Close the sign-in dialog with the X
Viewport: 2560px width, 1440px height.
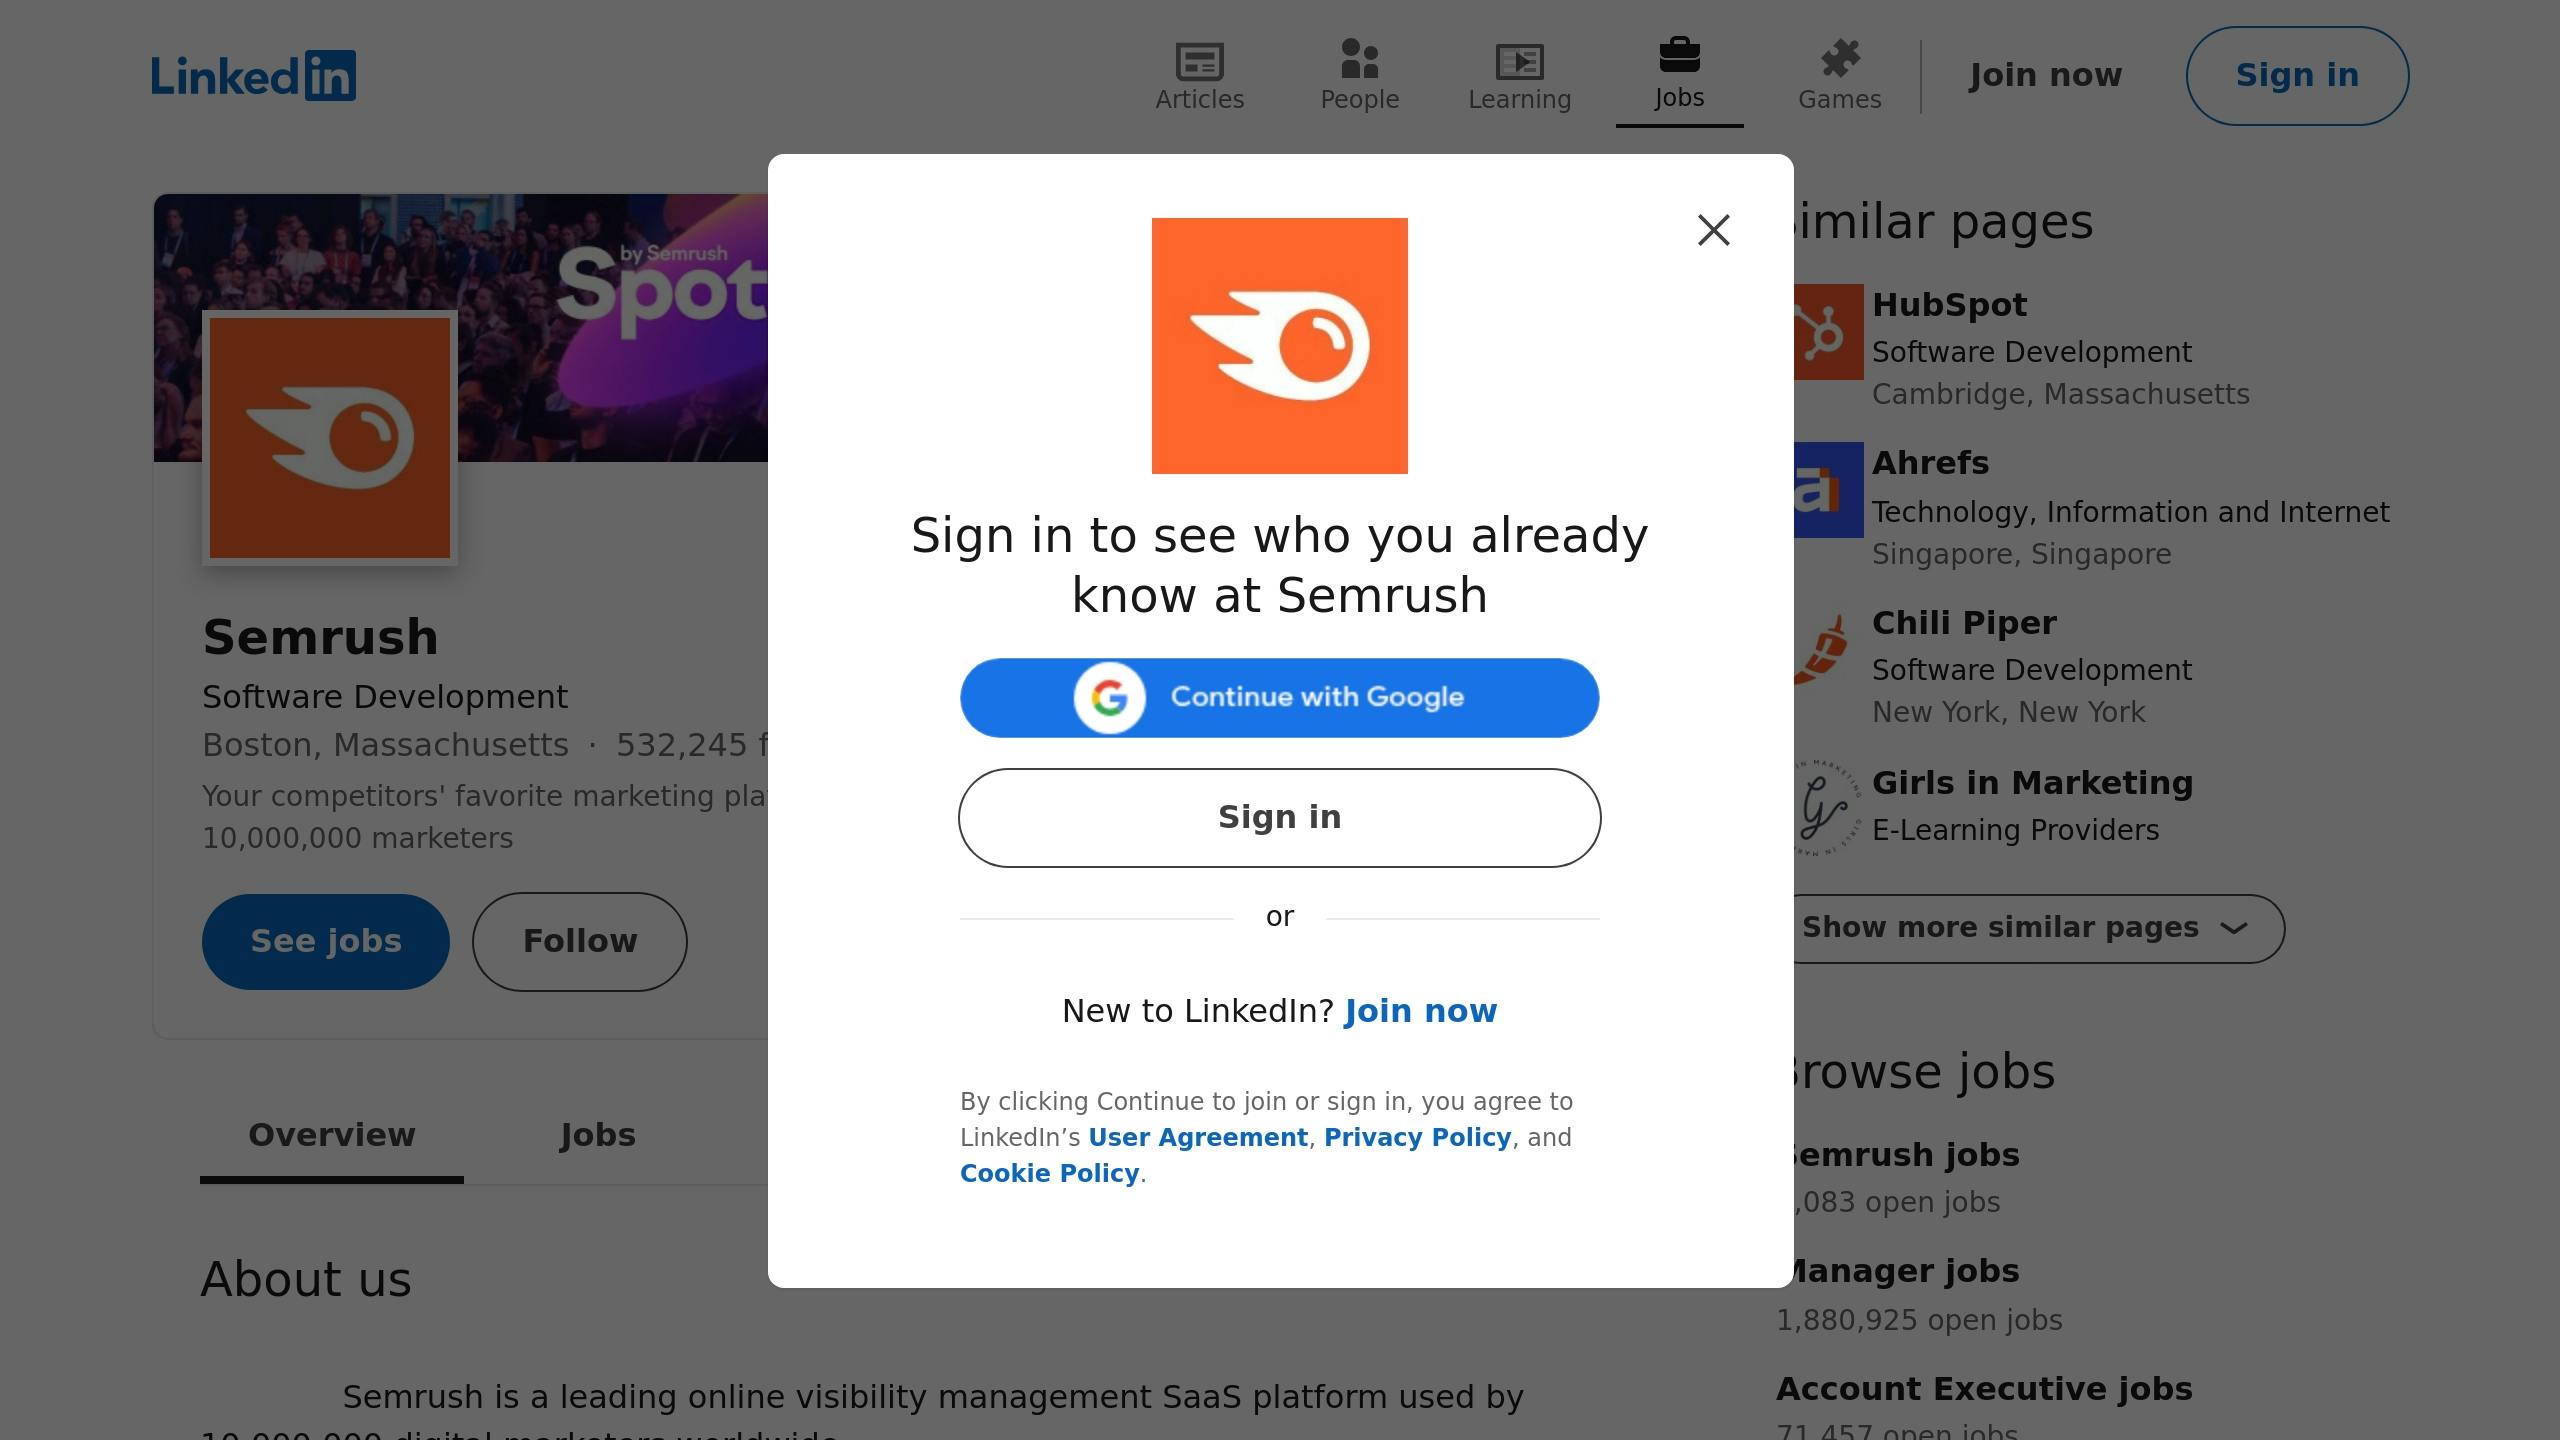[x=1713, y=230]
